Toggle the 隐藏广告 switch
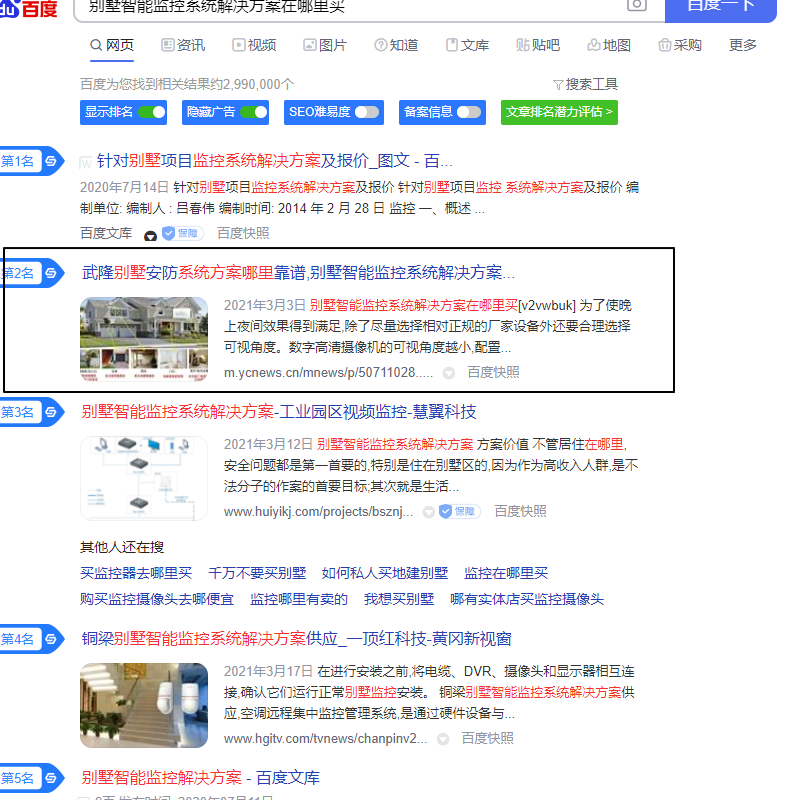The image size is (800, 800). pos(254,112)
